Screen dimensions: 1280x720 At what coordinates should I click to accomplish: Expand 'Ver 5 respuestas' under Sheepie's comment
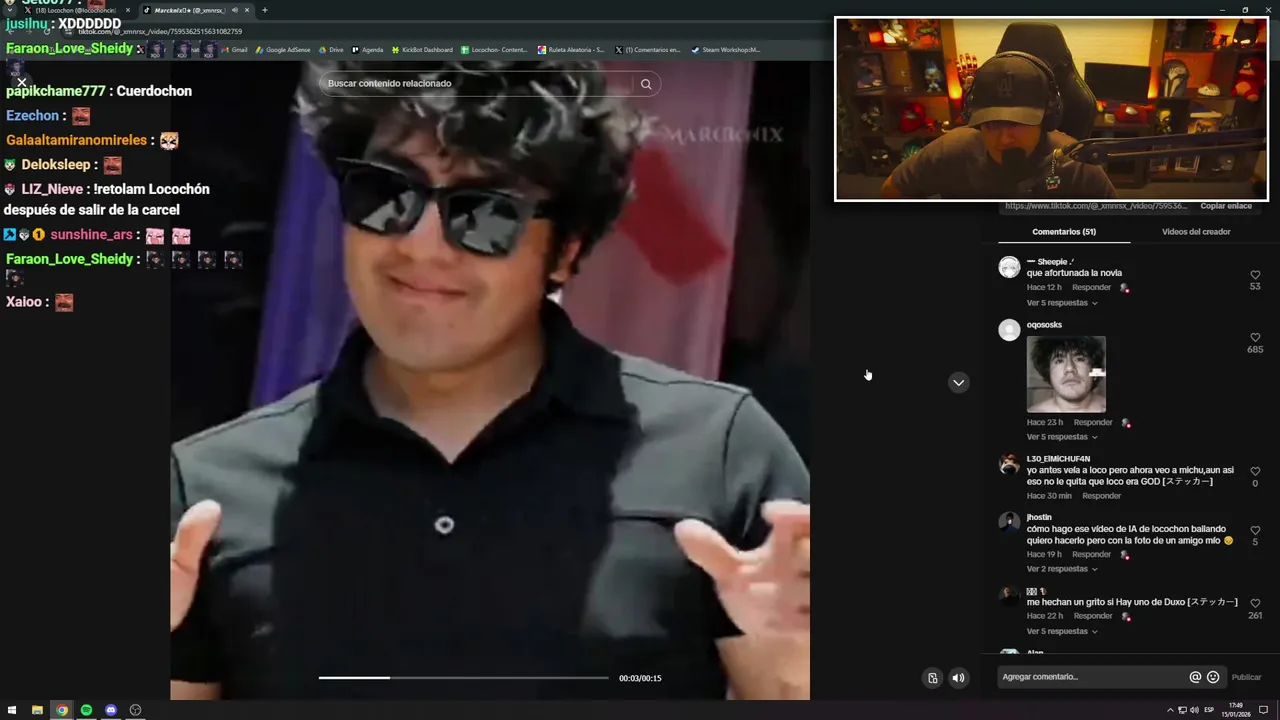[1062, 303]
